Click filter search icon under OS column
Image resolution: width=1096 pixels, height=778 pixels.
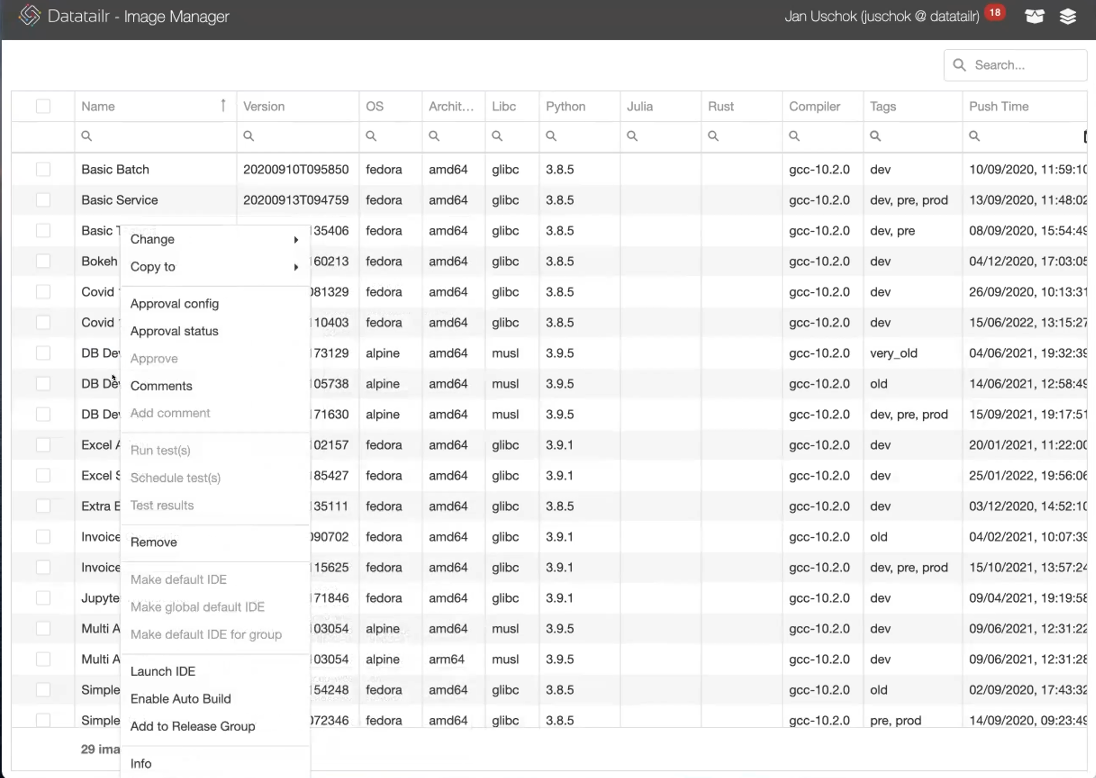371,136
